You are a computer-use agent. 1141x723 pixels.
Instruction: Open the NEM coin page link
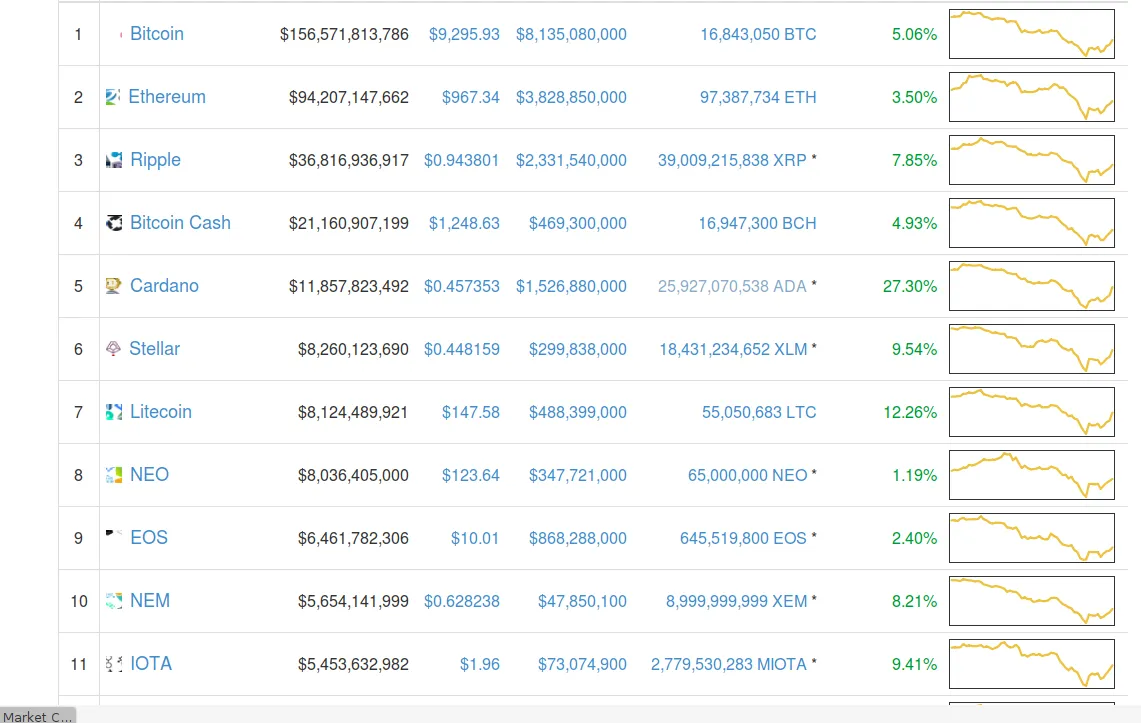[x=150, y=601]
